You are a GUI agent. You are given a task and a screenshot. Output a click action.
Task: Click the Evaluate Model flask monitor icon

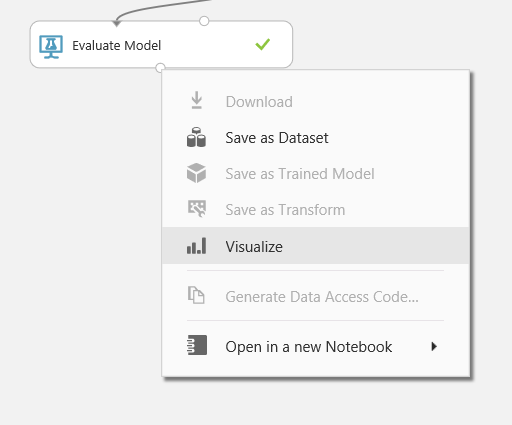click(51, 47)
